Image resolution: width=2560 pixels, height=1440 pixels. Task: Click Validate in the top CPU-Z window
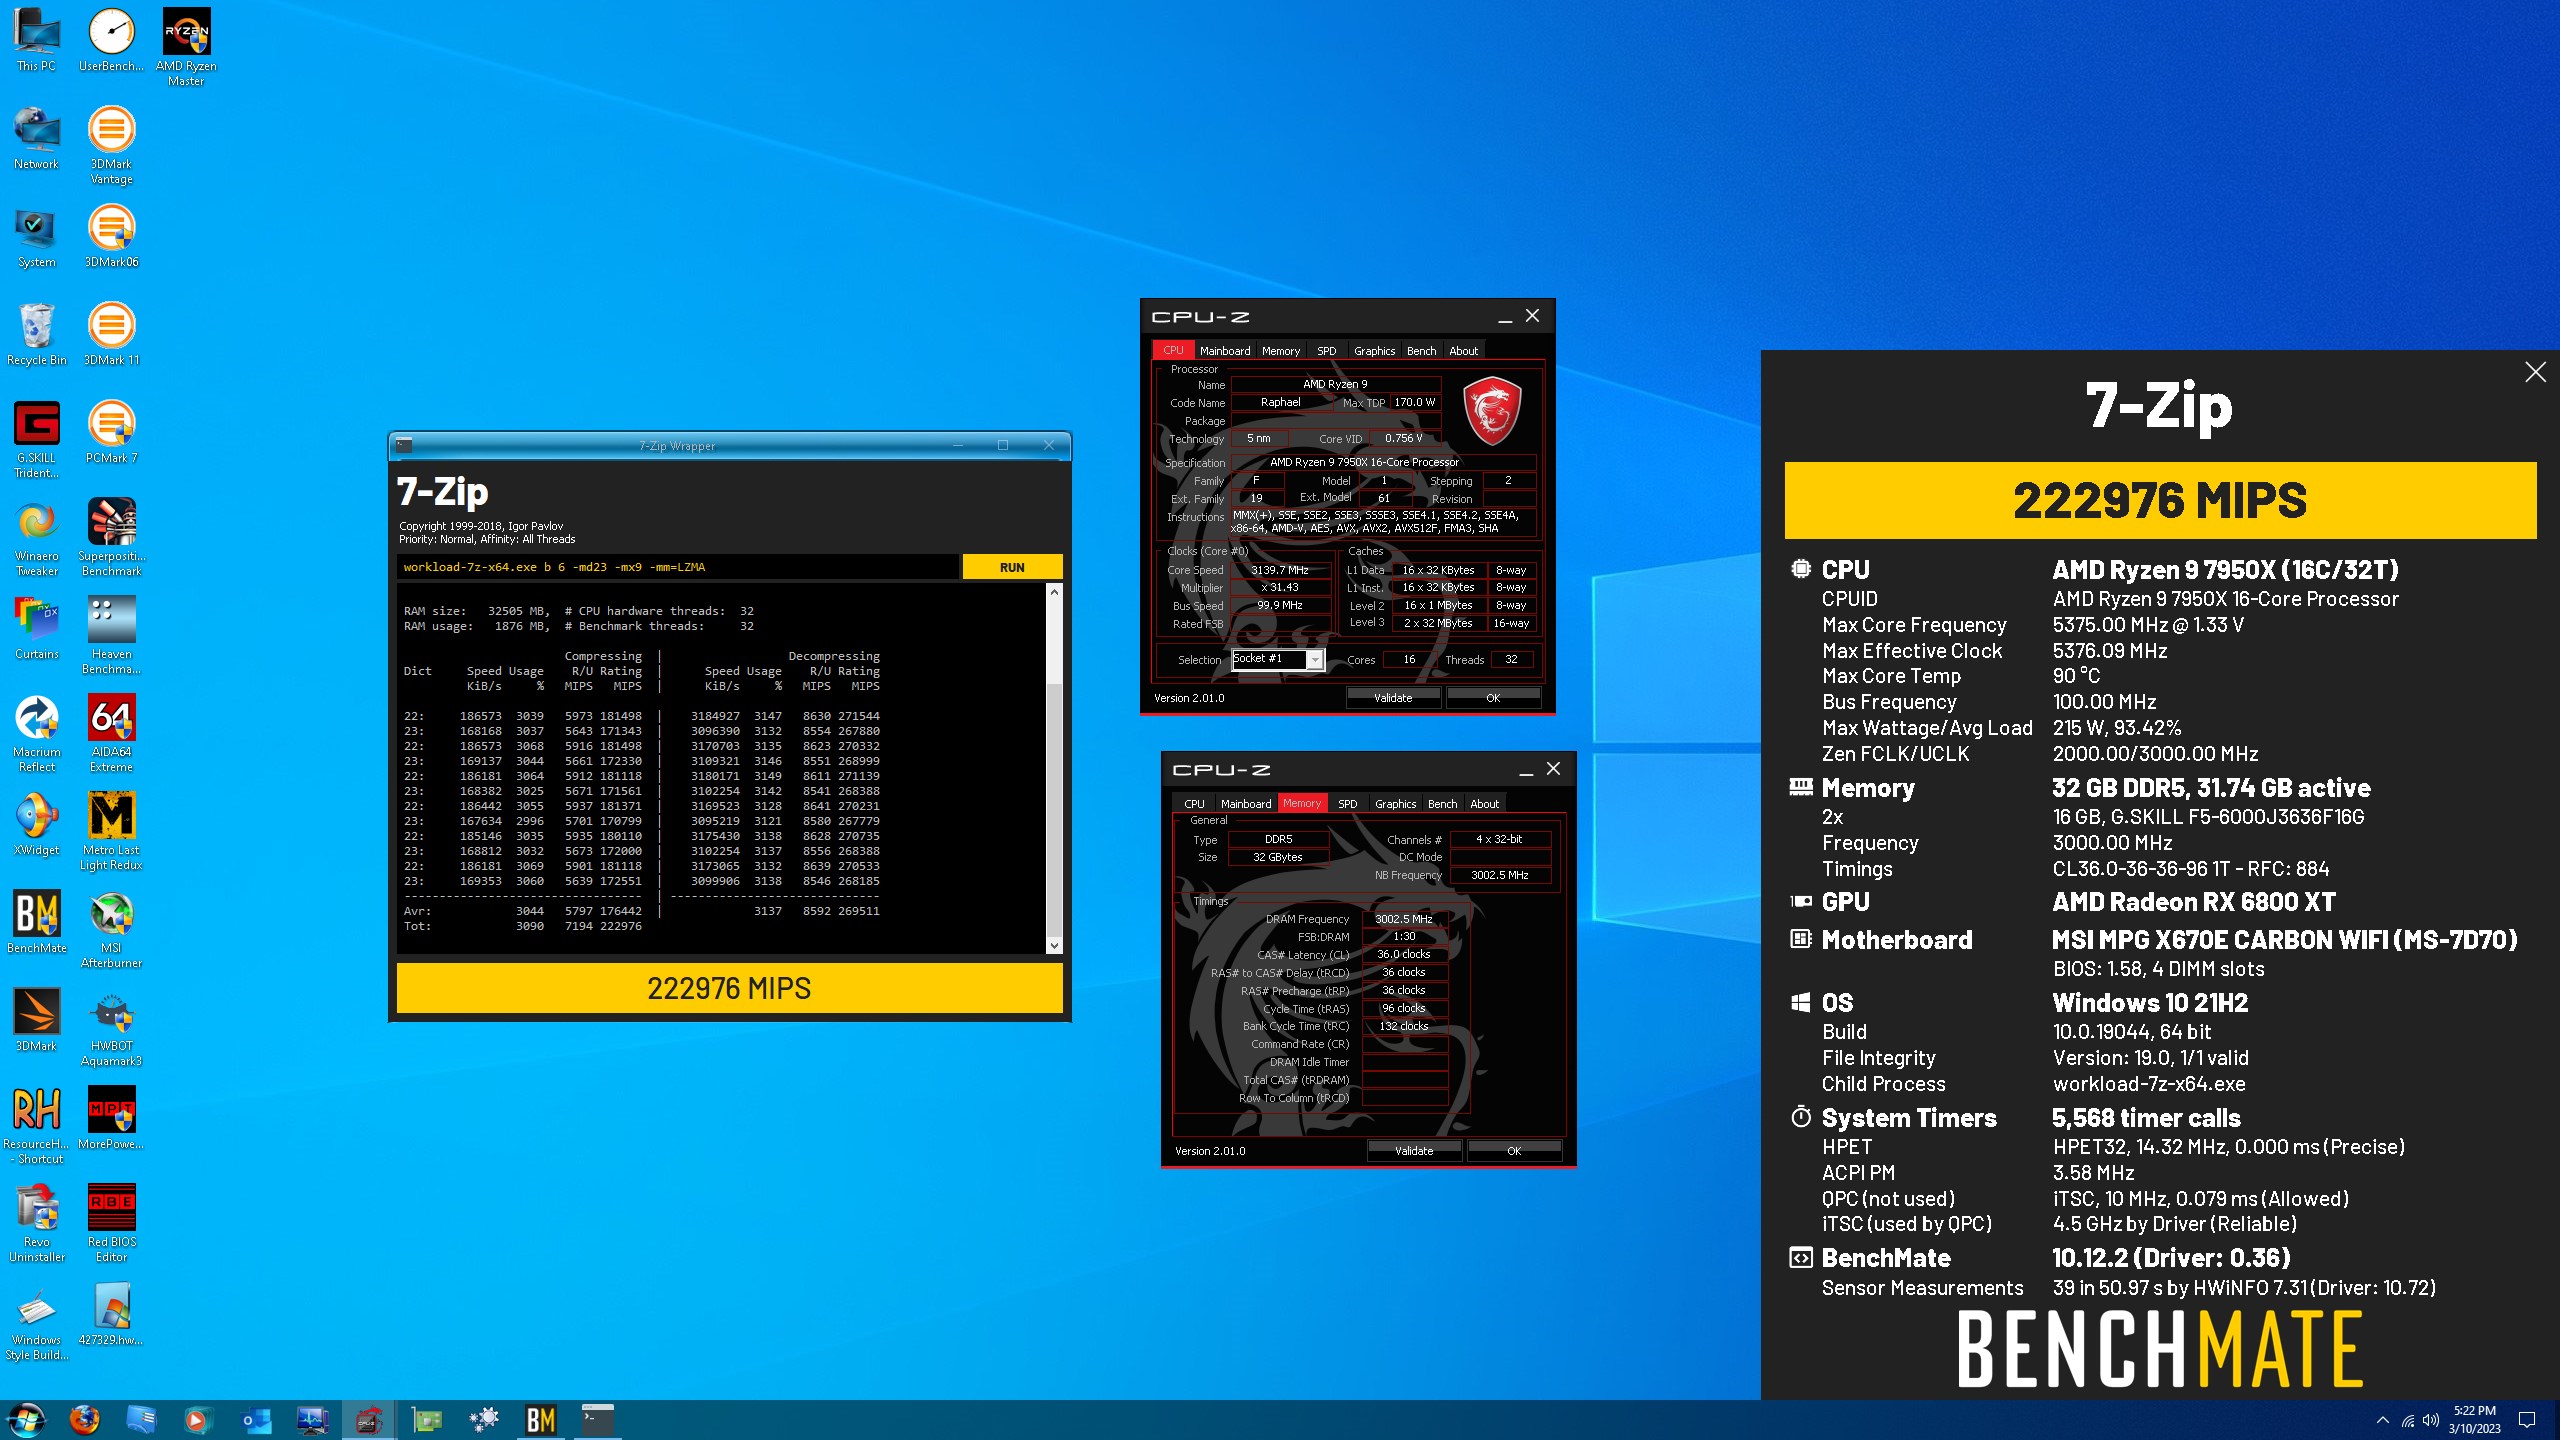coord(1393,698)
